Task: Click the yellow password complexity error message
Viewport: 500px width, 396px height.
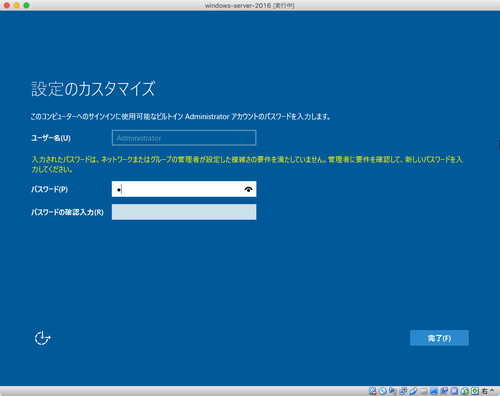Action: point(247,164)
